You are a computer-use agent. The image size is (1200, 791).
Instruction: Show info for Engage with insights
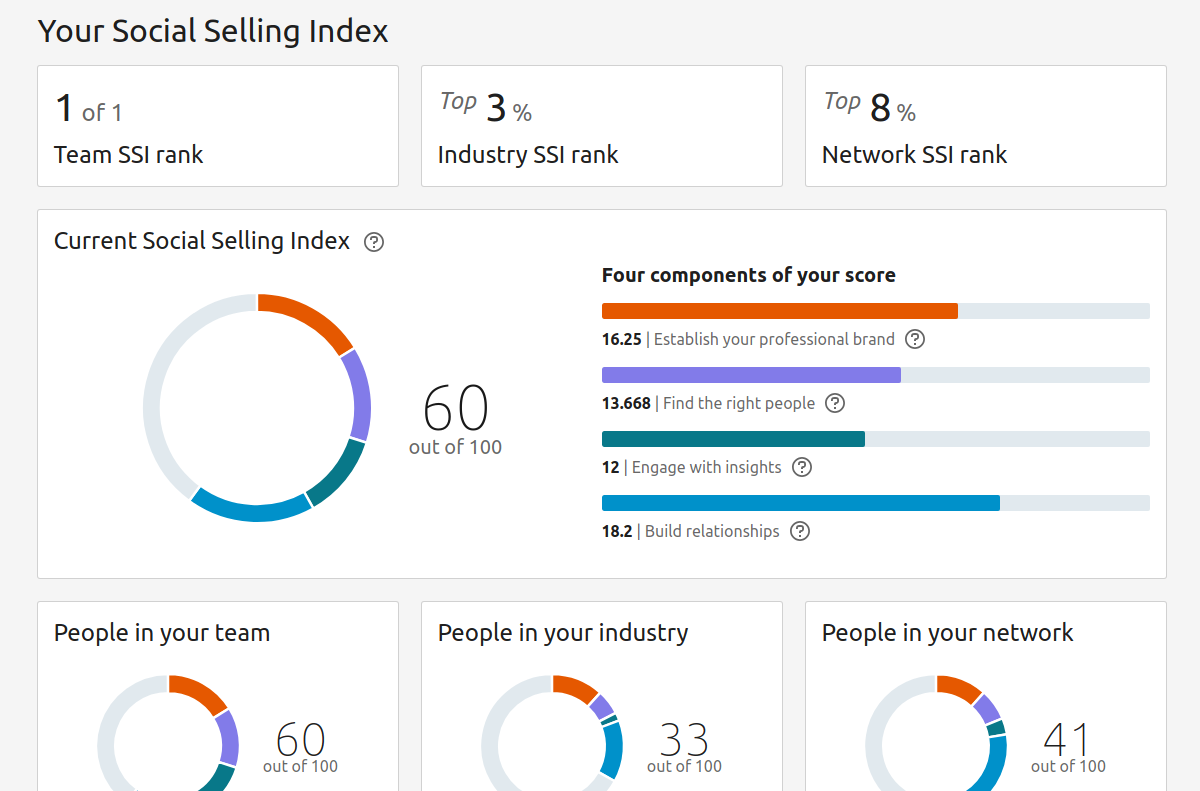click(x=802, y=467)
